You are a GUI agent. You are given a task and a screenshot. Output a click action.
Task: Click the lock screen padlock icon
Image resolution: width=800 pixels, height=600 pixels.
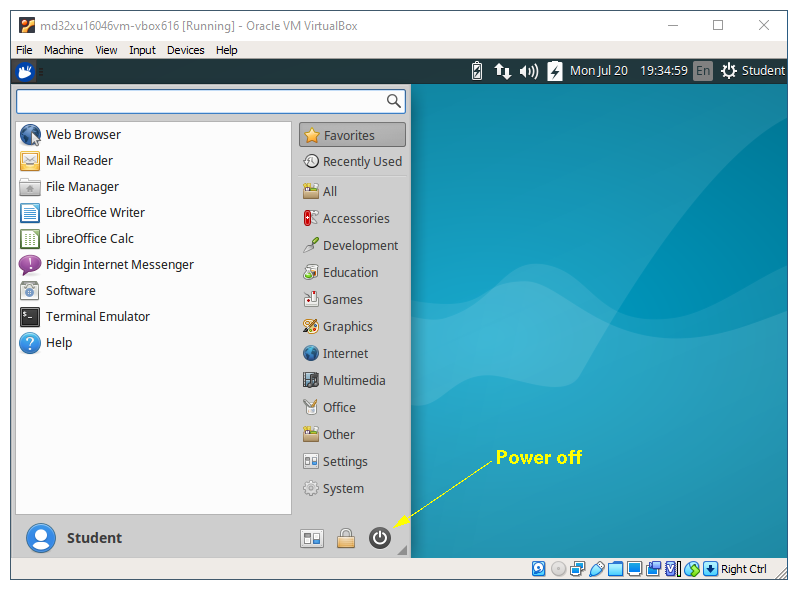[x=346, y=538]
